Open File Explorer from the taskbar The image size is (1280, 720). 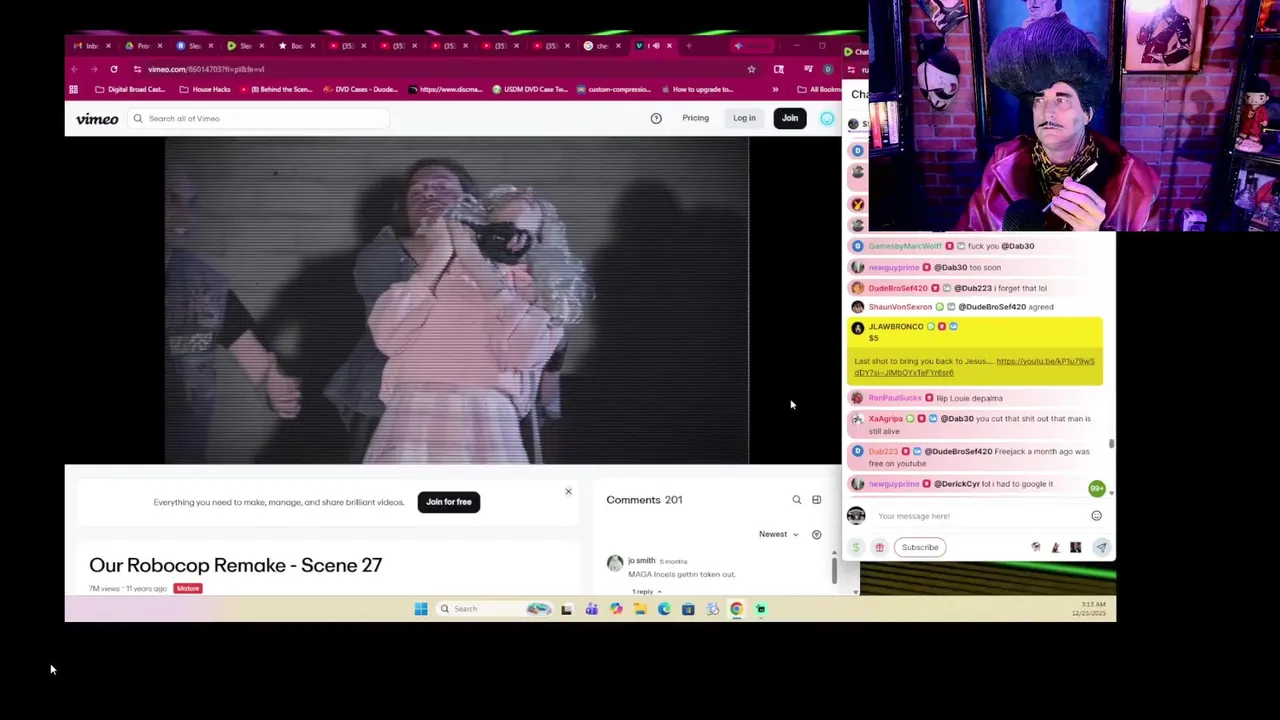(x=640, y=608)
